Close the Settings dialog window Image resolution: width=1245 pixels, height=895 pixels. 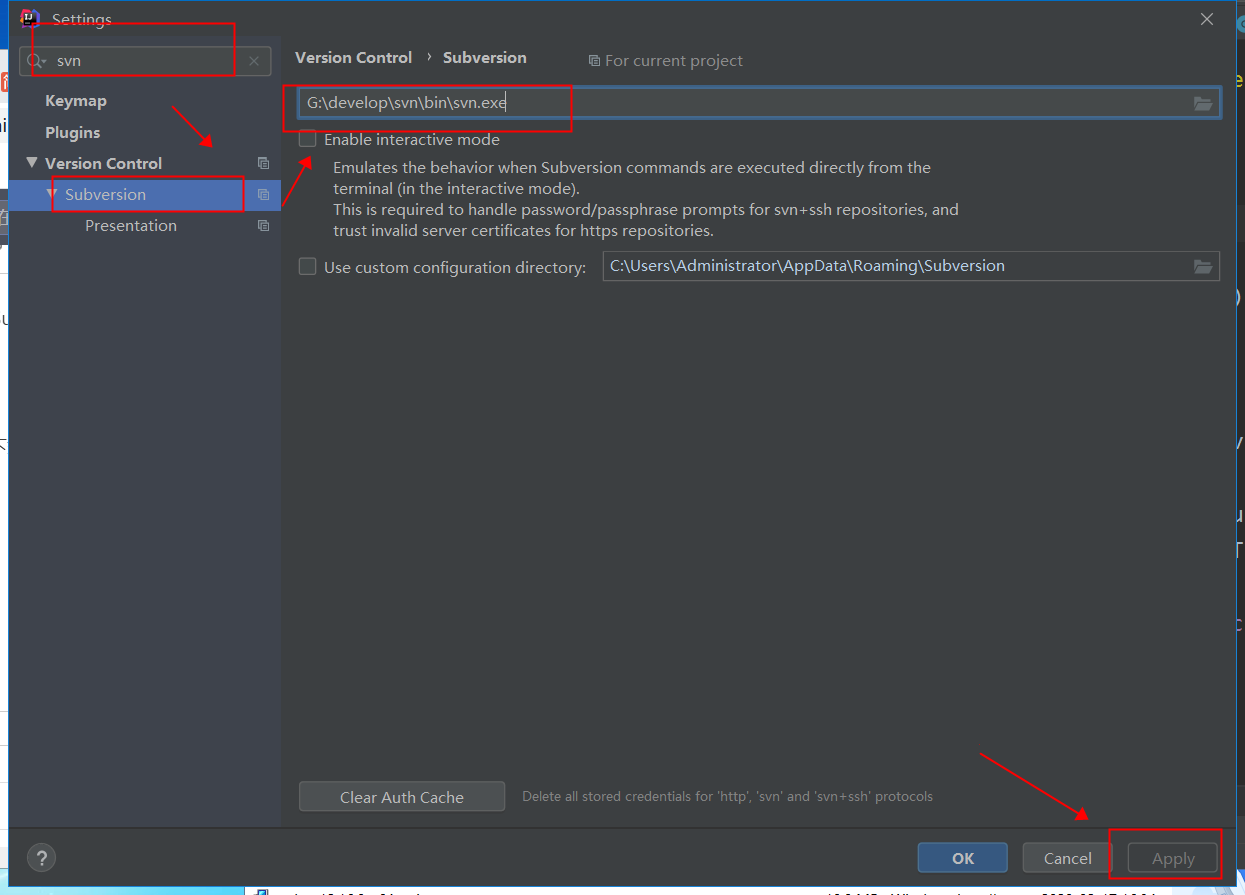tap(1207, 19)
